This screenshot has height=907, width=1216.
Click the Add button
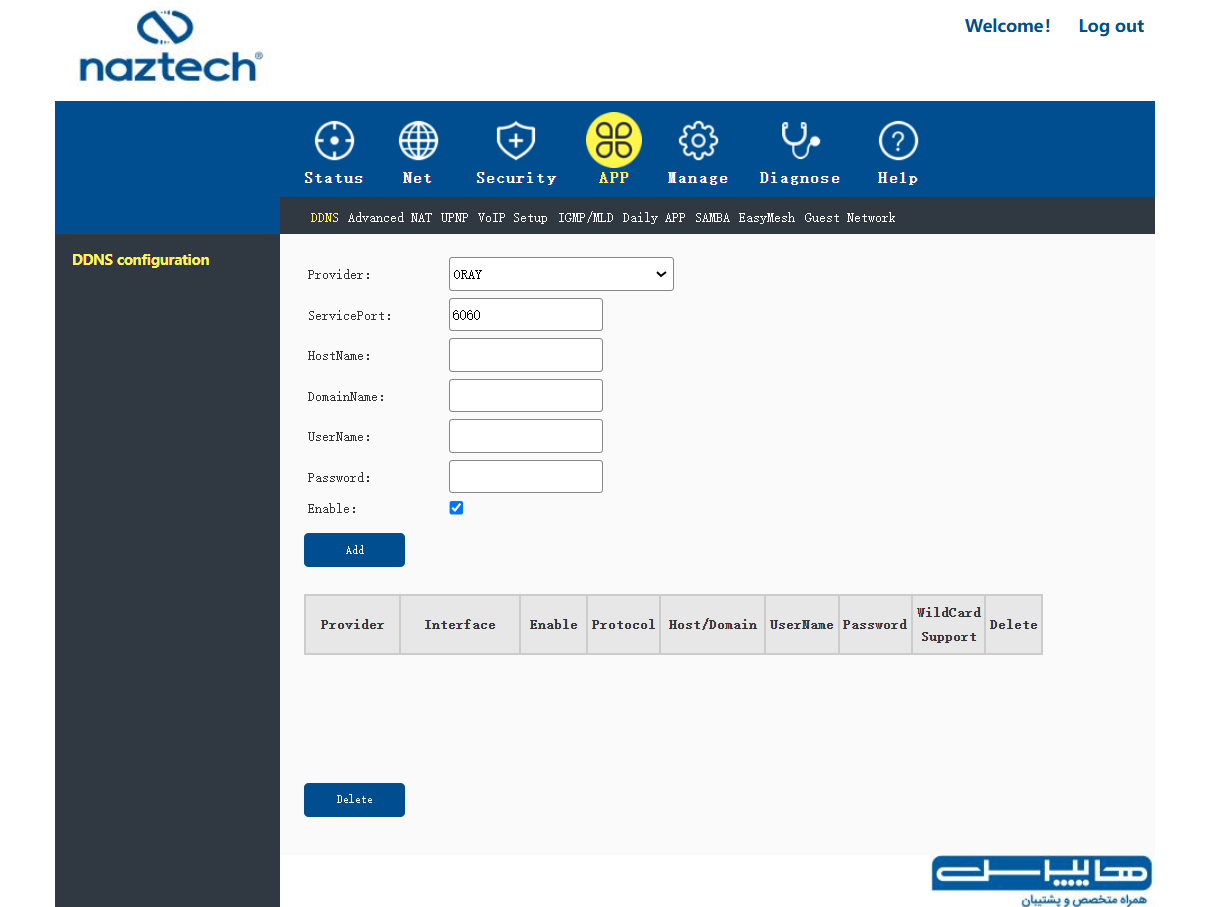pos(354,550)
